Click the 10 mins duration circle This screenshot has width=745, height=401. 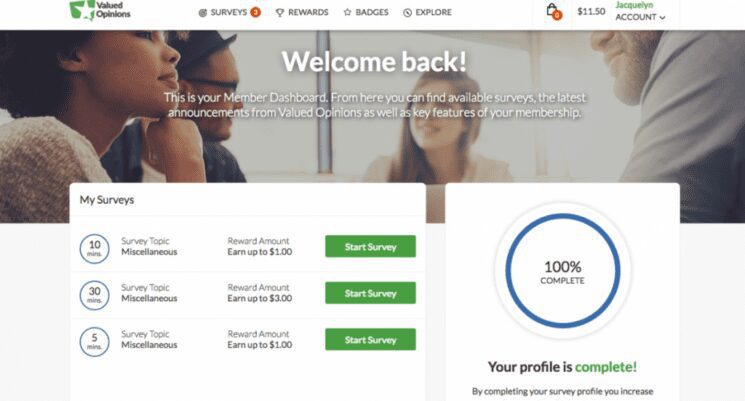tap(95, 248)
